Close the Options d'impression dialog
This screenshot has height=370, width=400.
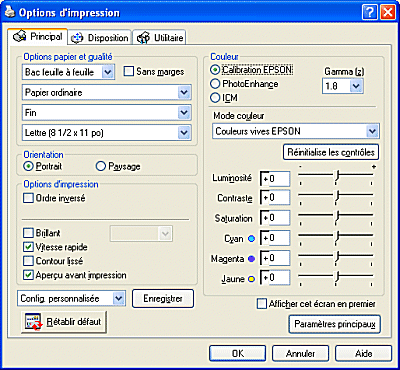pos(387,13)
